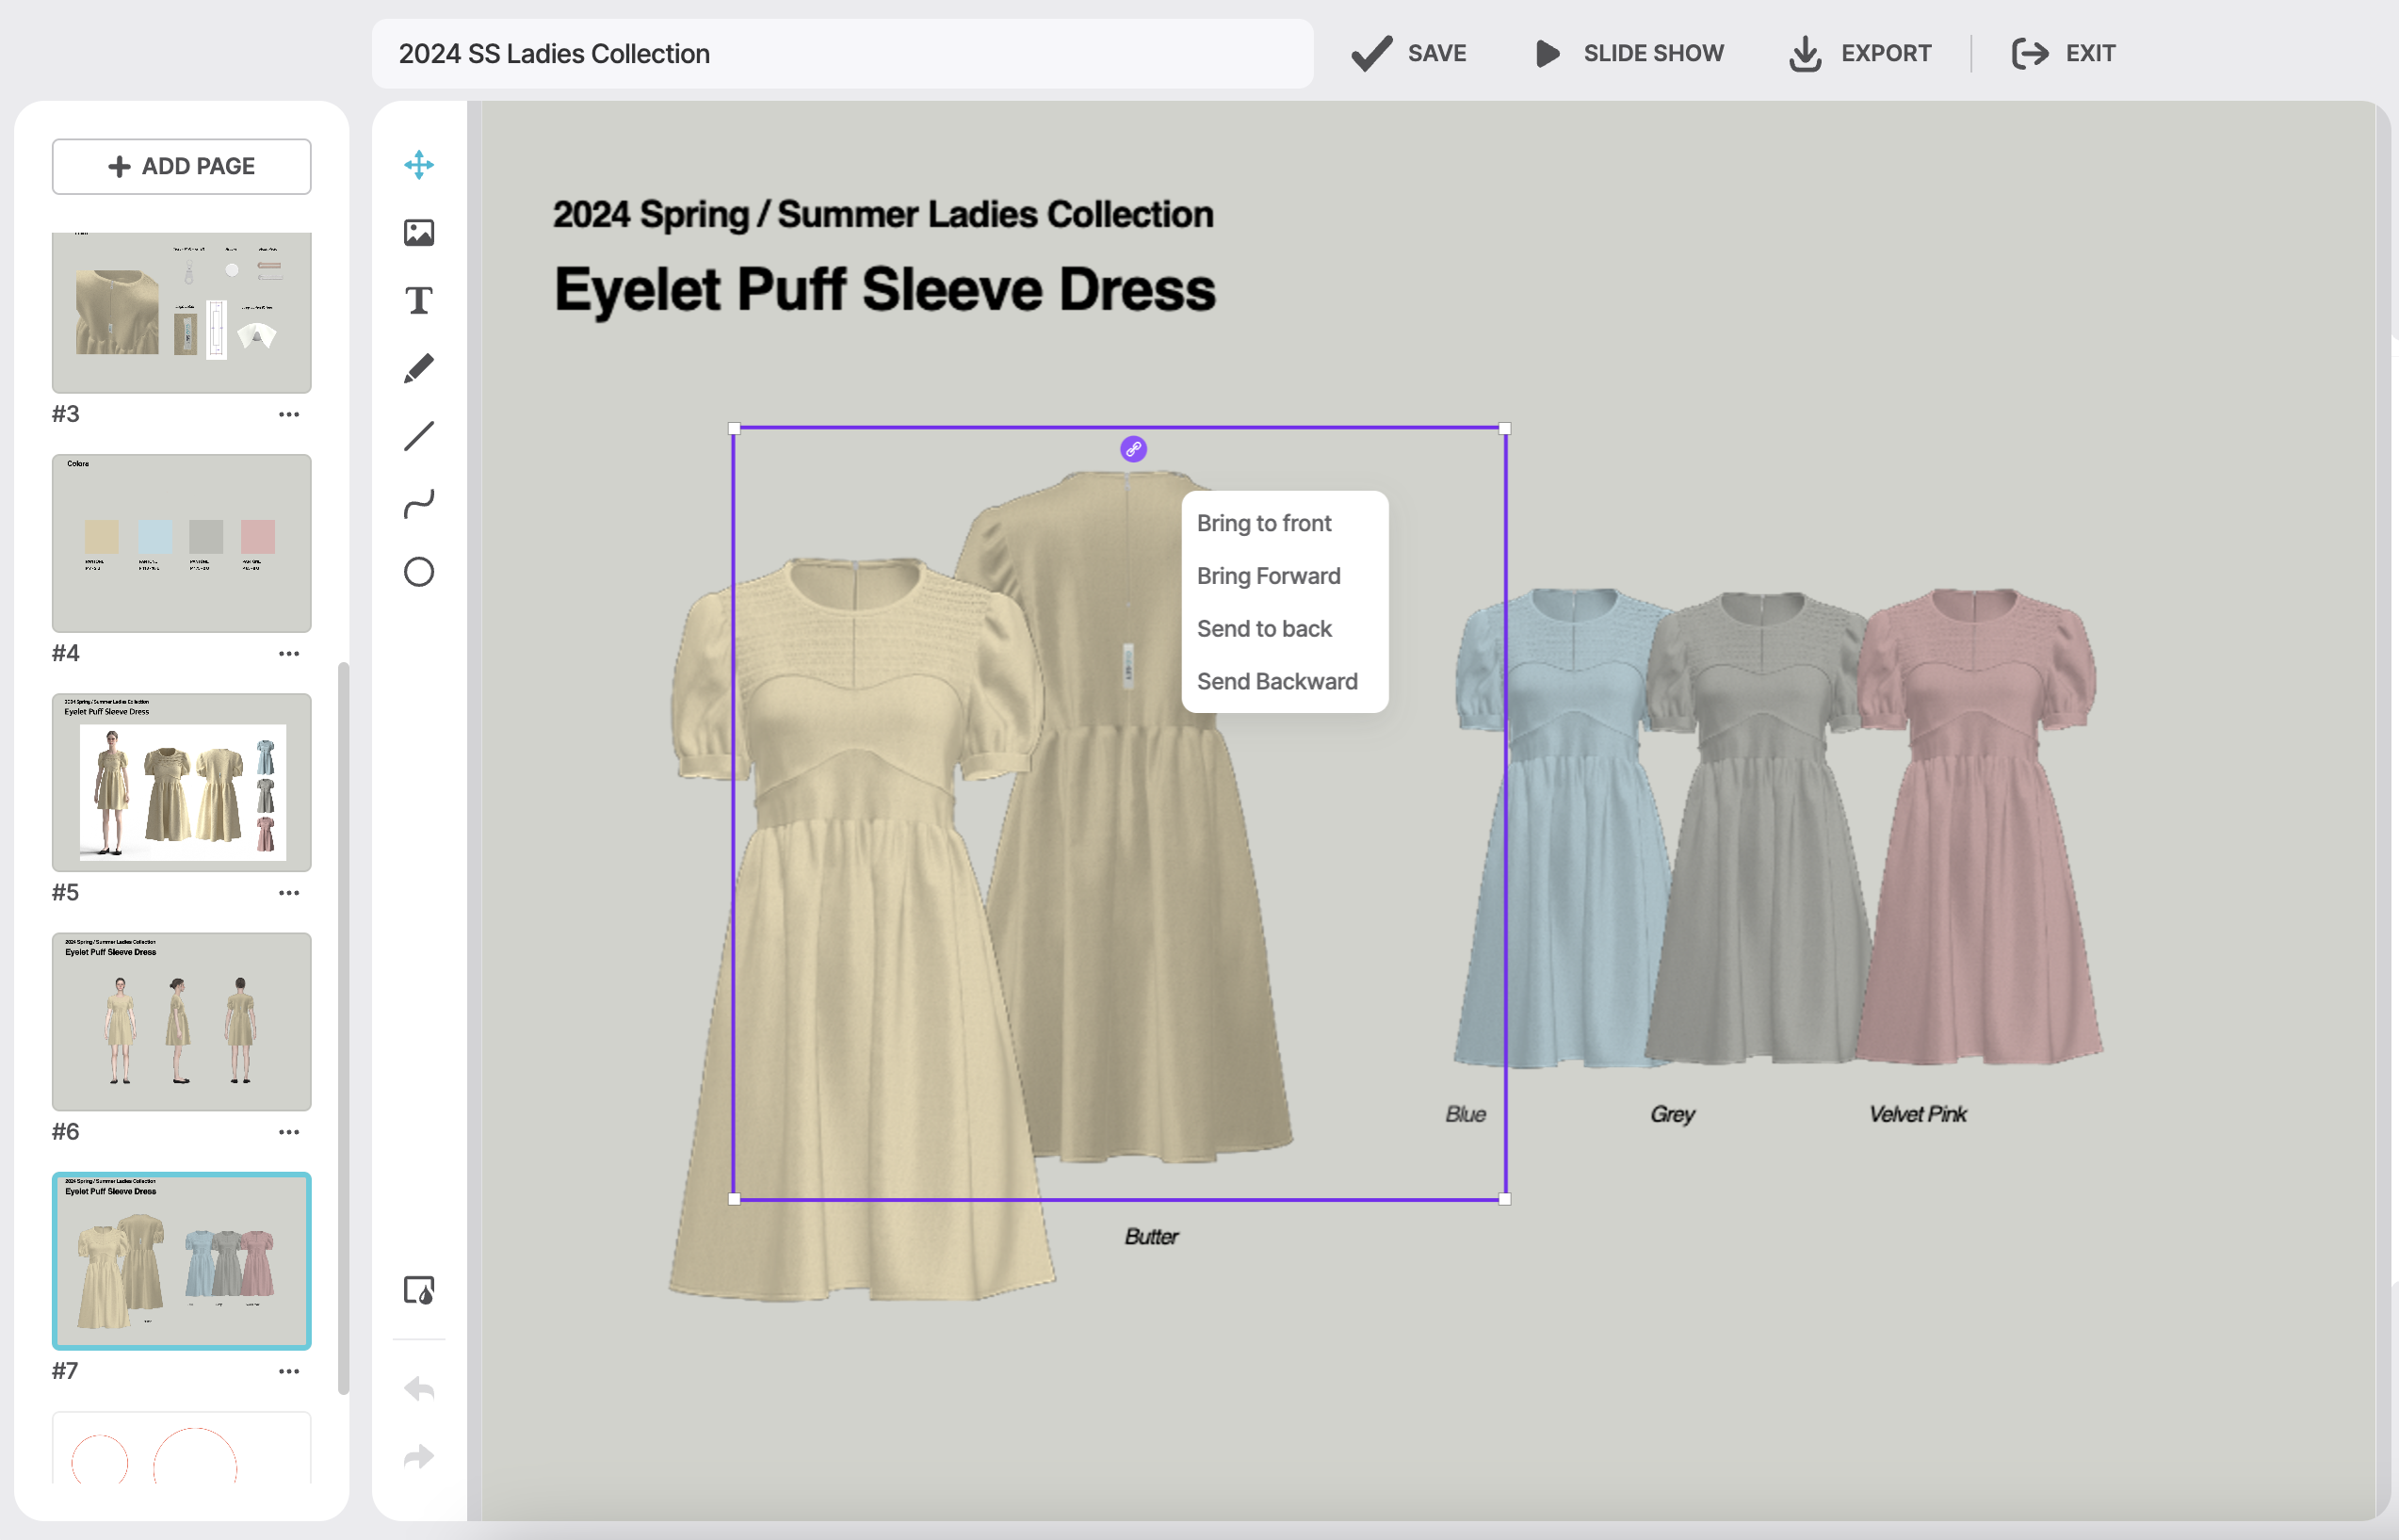The width and height of the screenshot is (2399, 1540).
Task: Click the page list scrollbar
Action: pyautogui.click(x=343, y=1027)
